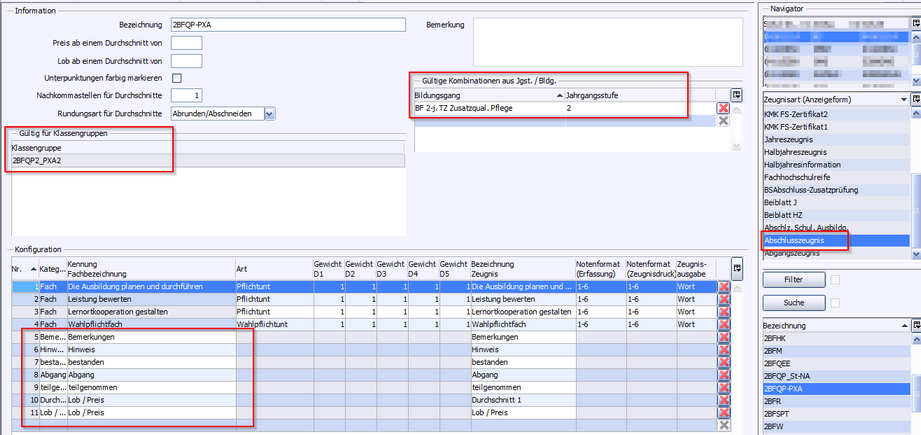The height and width of the screenshot is (435, 921).
Task: Open column chooser icon in Konfiguration table
Action: pyautogui.click(x=736, y=267)
